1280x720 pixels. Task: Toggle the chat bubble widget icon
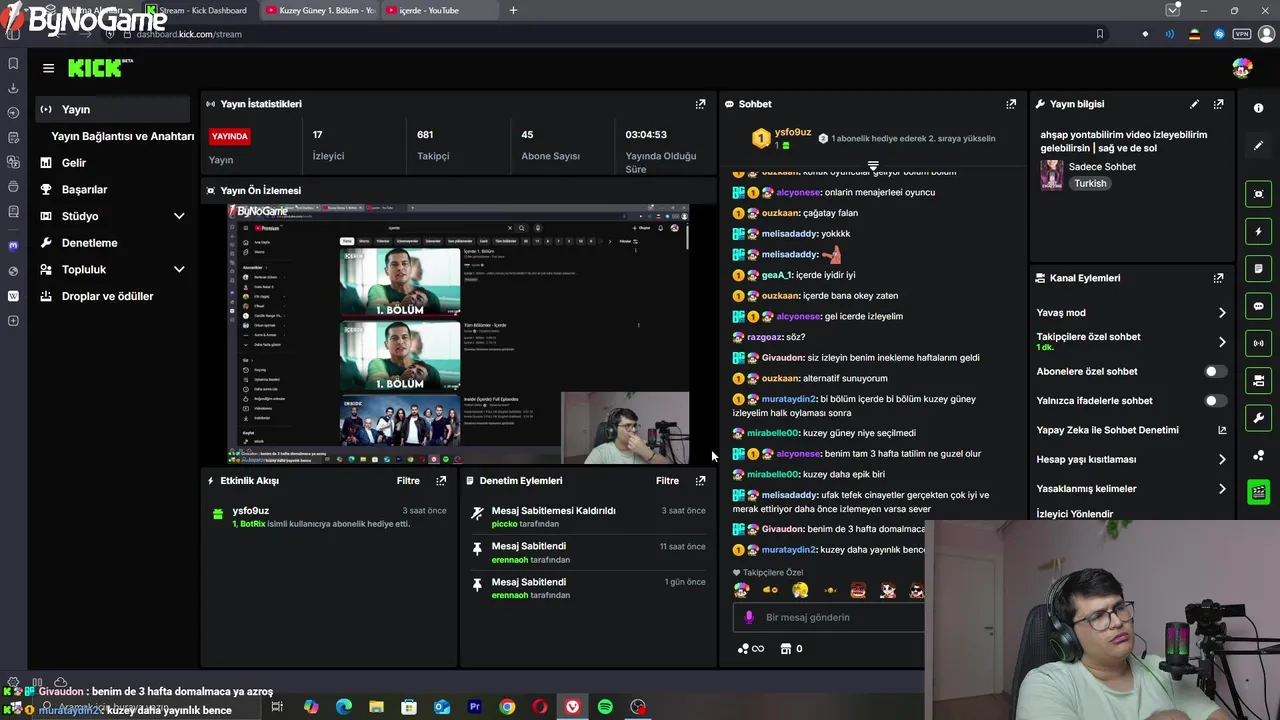tap(1258, 306)
